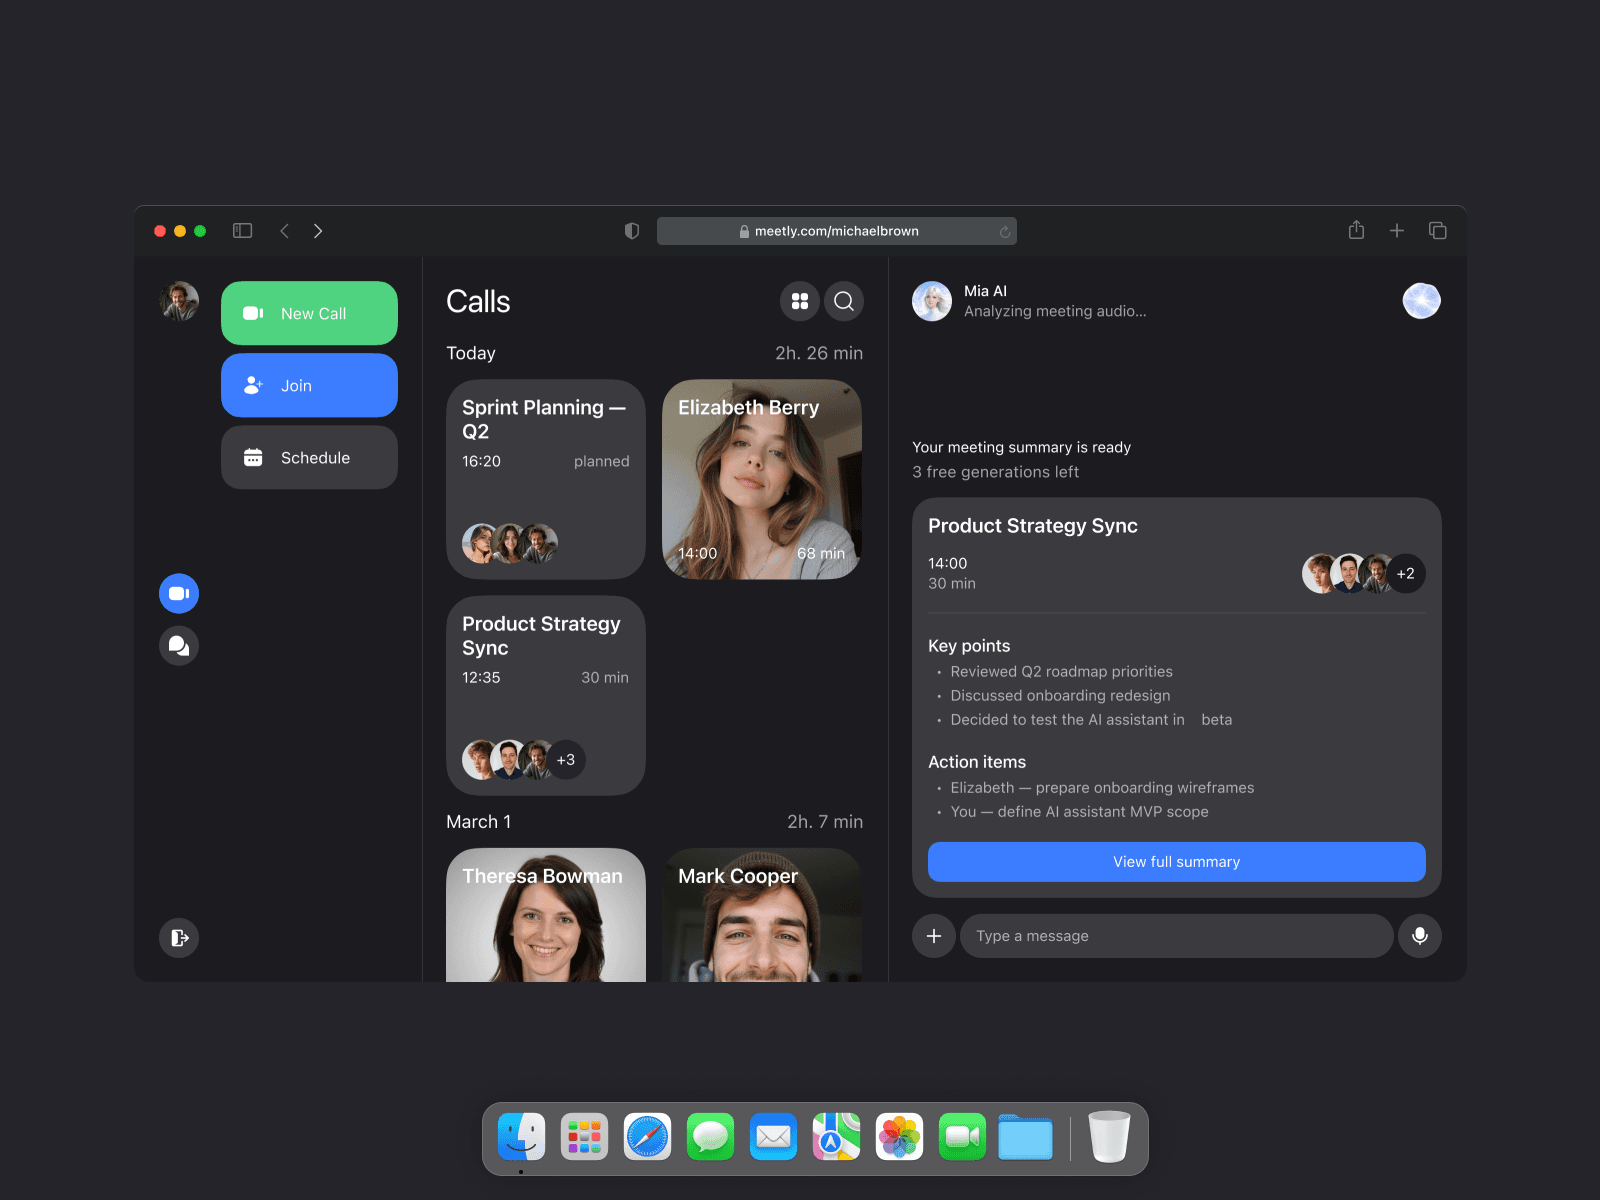
Task: Click the logout icon in sidebar
Action: [x=179, y=938]
